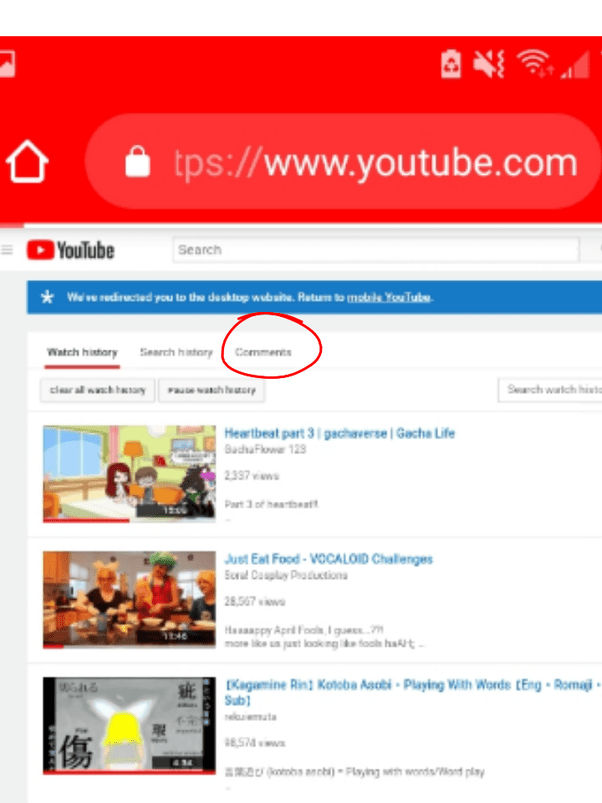602x803 pixels.
Task: Click the star icon in blue banner
Action: [47, 297]
